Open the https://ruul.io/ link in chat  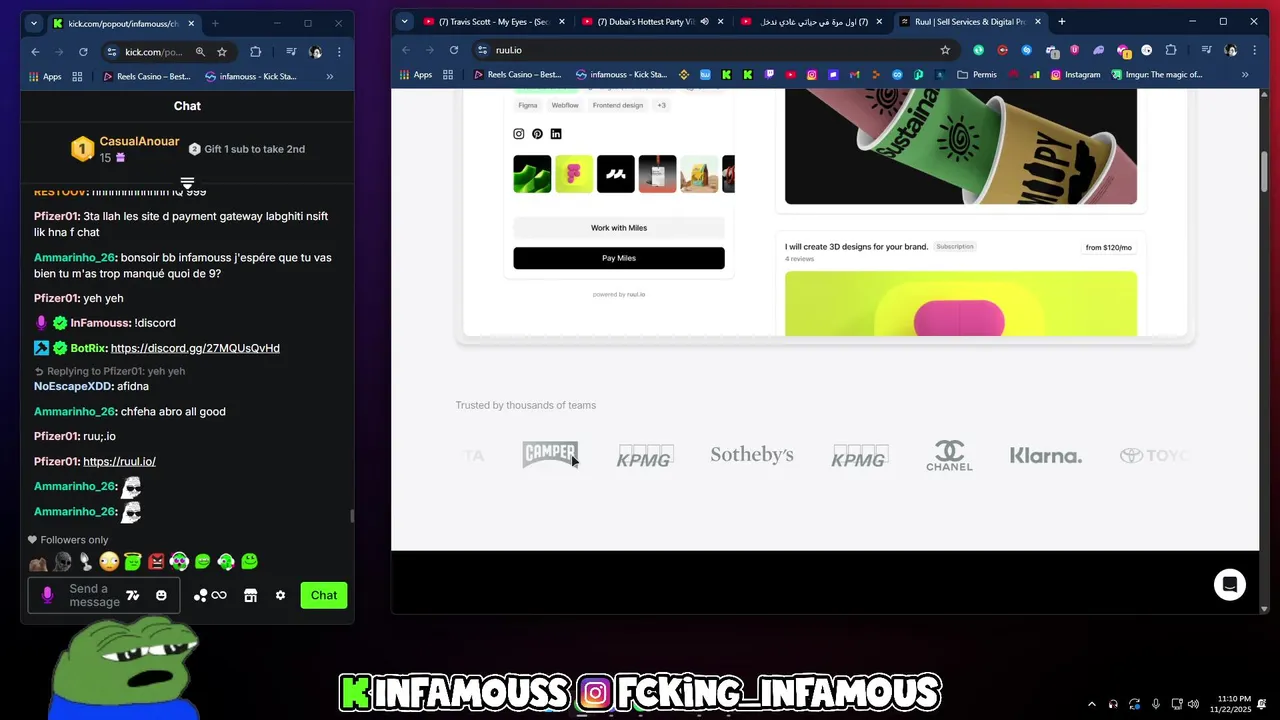click(119, 461)
